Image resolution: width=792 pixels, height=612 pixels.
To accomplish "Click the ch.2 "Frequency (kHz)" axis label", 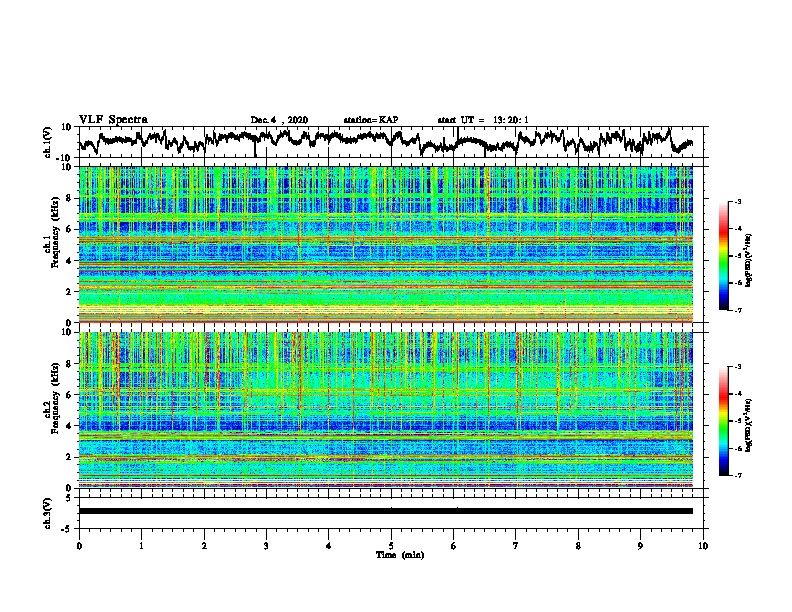I will (55, 398).
